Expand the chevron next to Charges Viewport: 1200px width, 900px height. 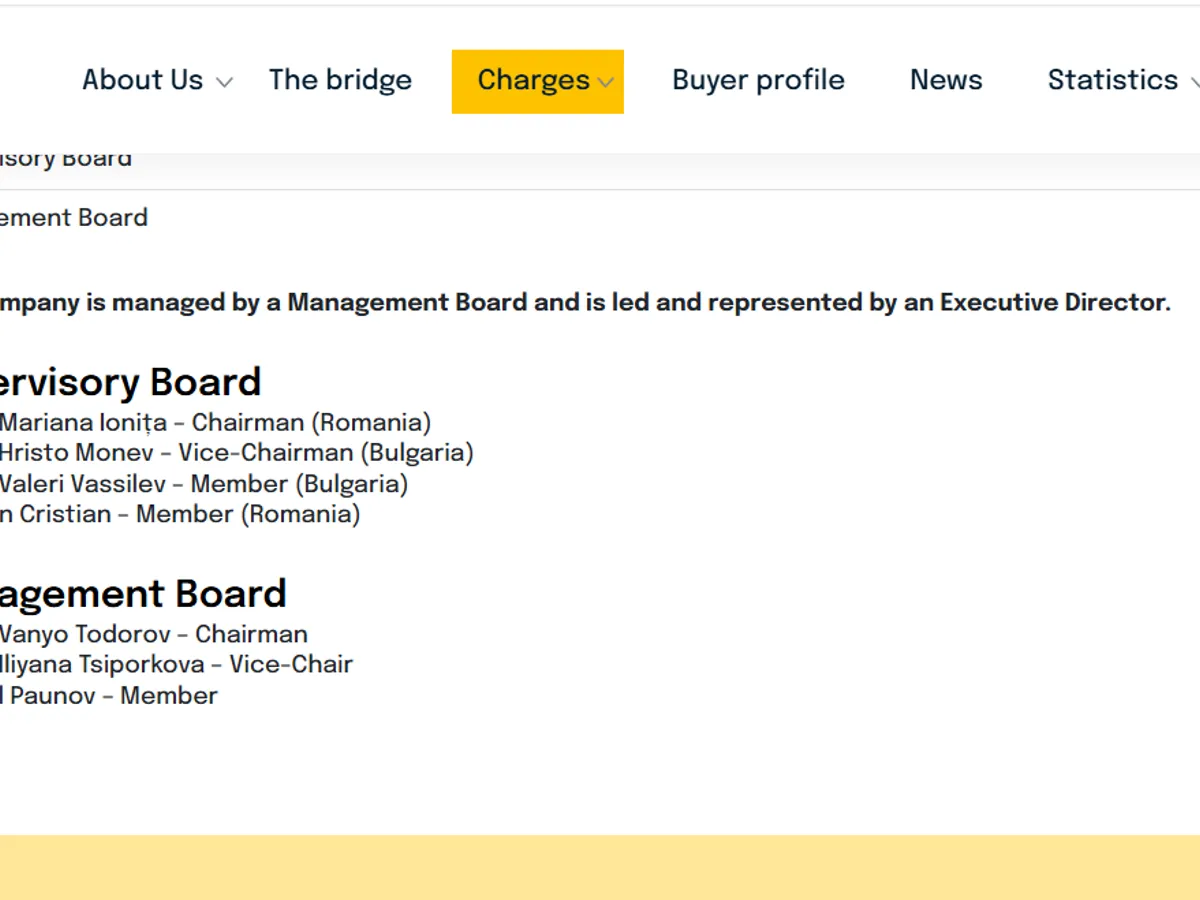(606, 83)
